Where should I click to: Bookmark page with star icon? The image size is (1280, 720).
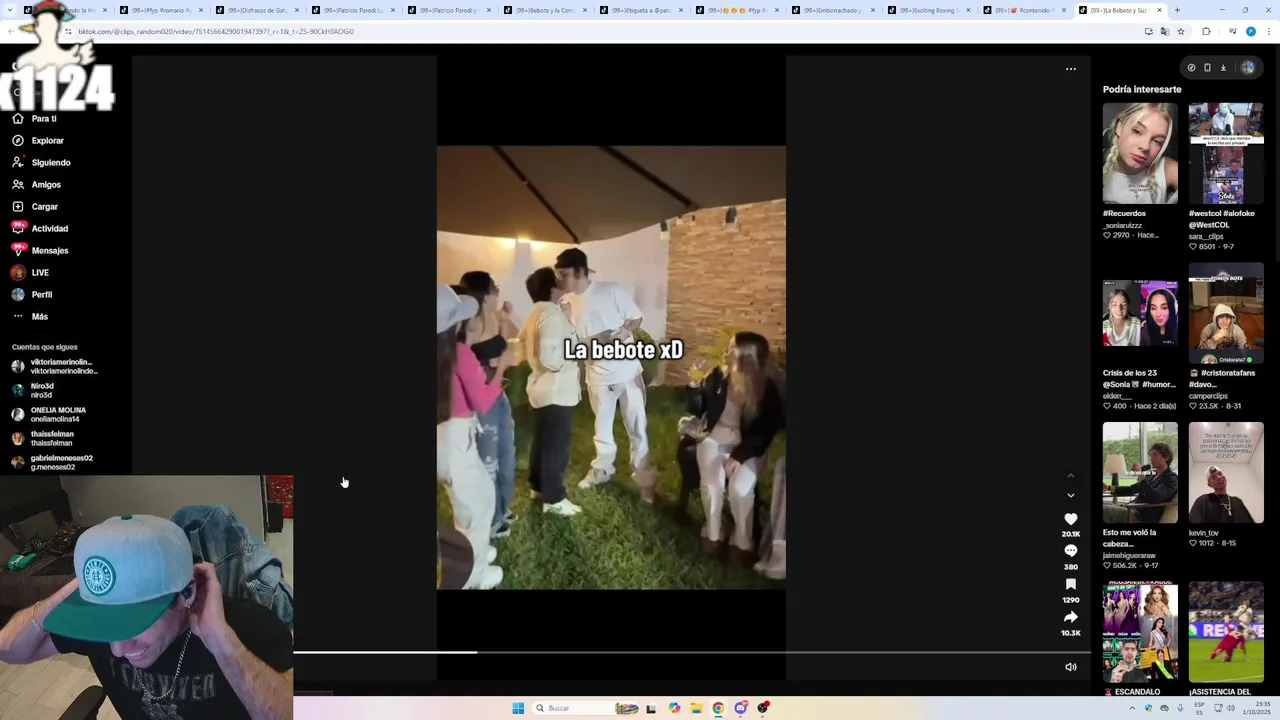coord(1181,31)
